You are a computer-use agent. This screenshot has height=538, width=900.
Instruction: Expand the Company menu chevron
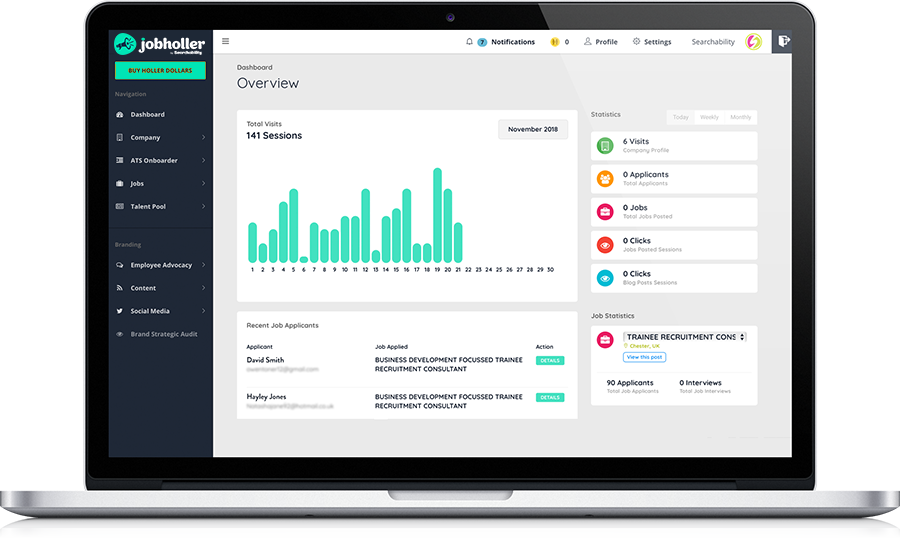point(204,137)
